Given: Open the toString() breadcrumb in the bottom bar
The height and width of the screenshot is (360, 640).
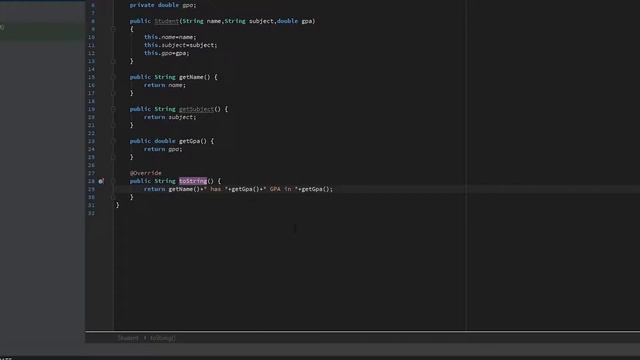Looking at the screenshot, I should (x=162, y=338).
